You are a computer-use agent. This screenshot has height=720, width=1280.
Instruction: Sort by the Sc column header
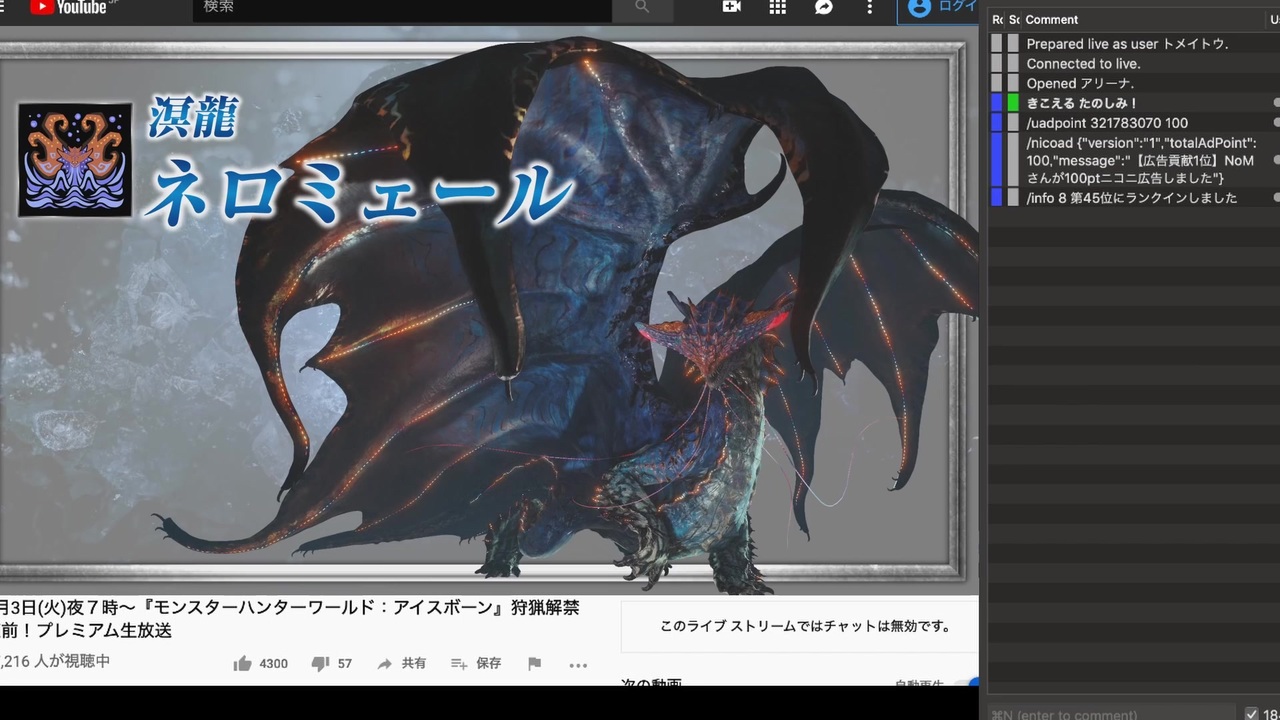(x=1014, y=19)
